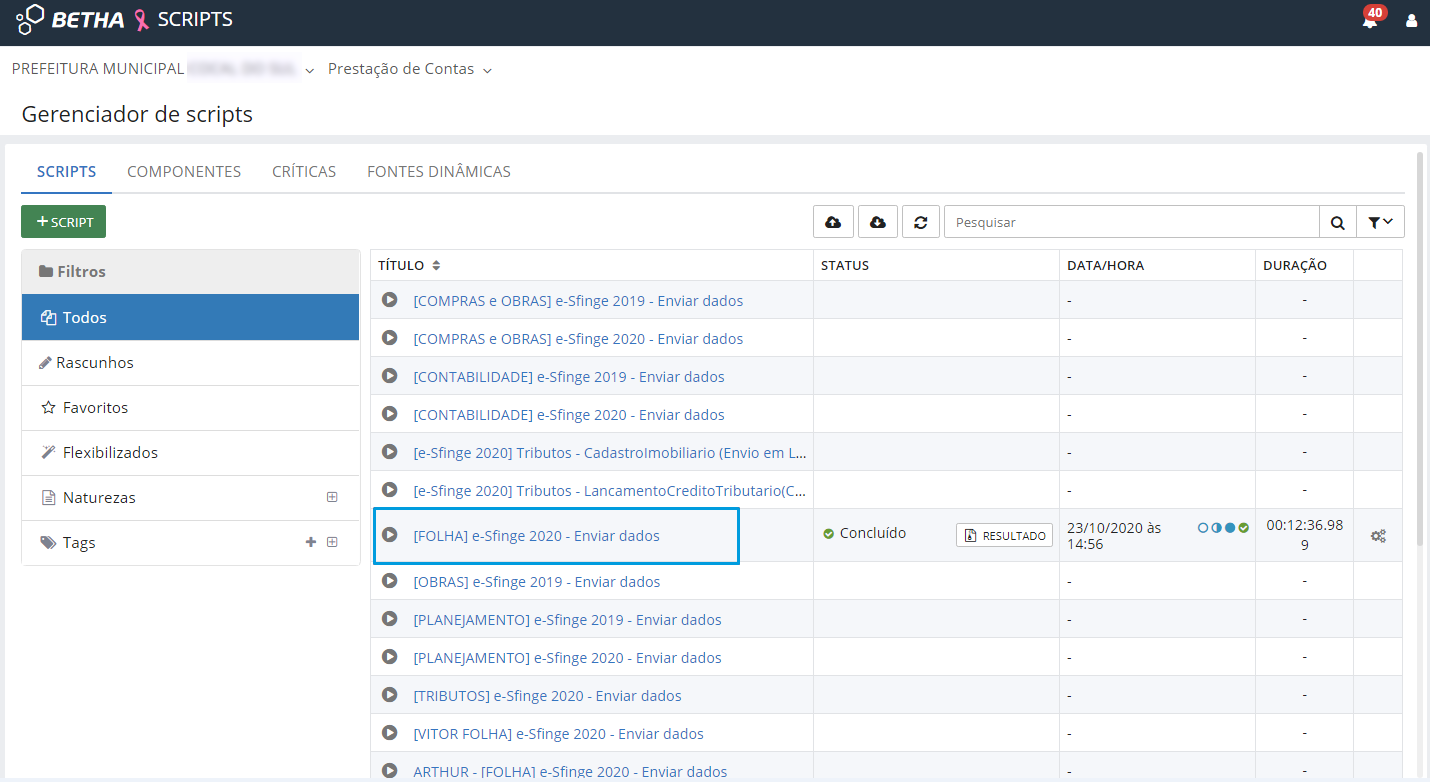The image size is (1430, 782).
Task: Run [COMPRAS e OBRAS] e-Sfinge 2019 script
Action: coord(390,300)
